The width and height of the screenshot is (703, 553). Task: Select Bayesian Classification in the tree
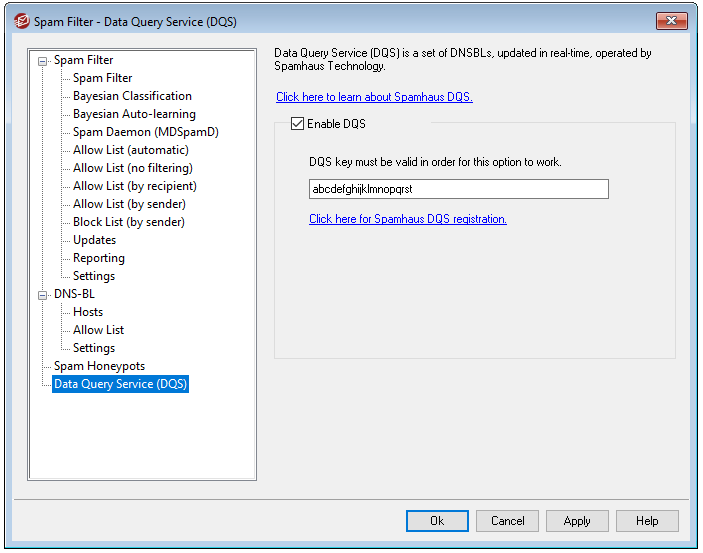132,96
